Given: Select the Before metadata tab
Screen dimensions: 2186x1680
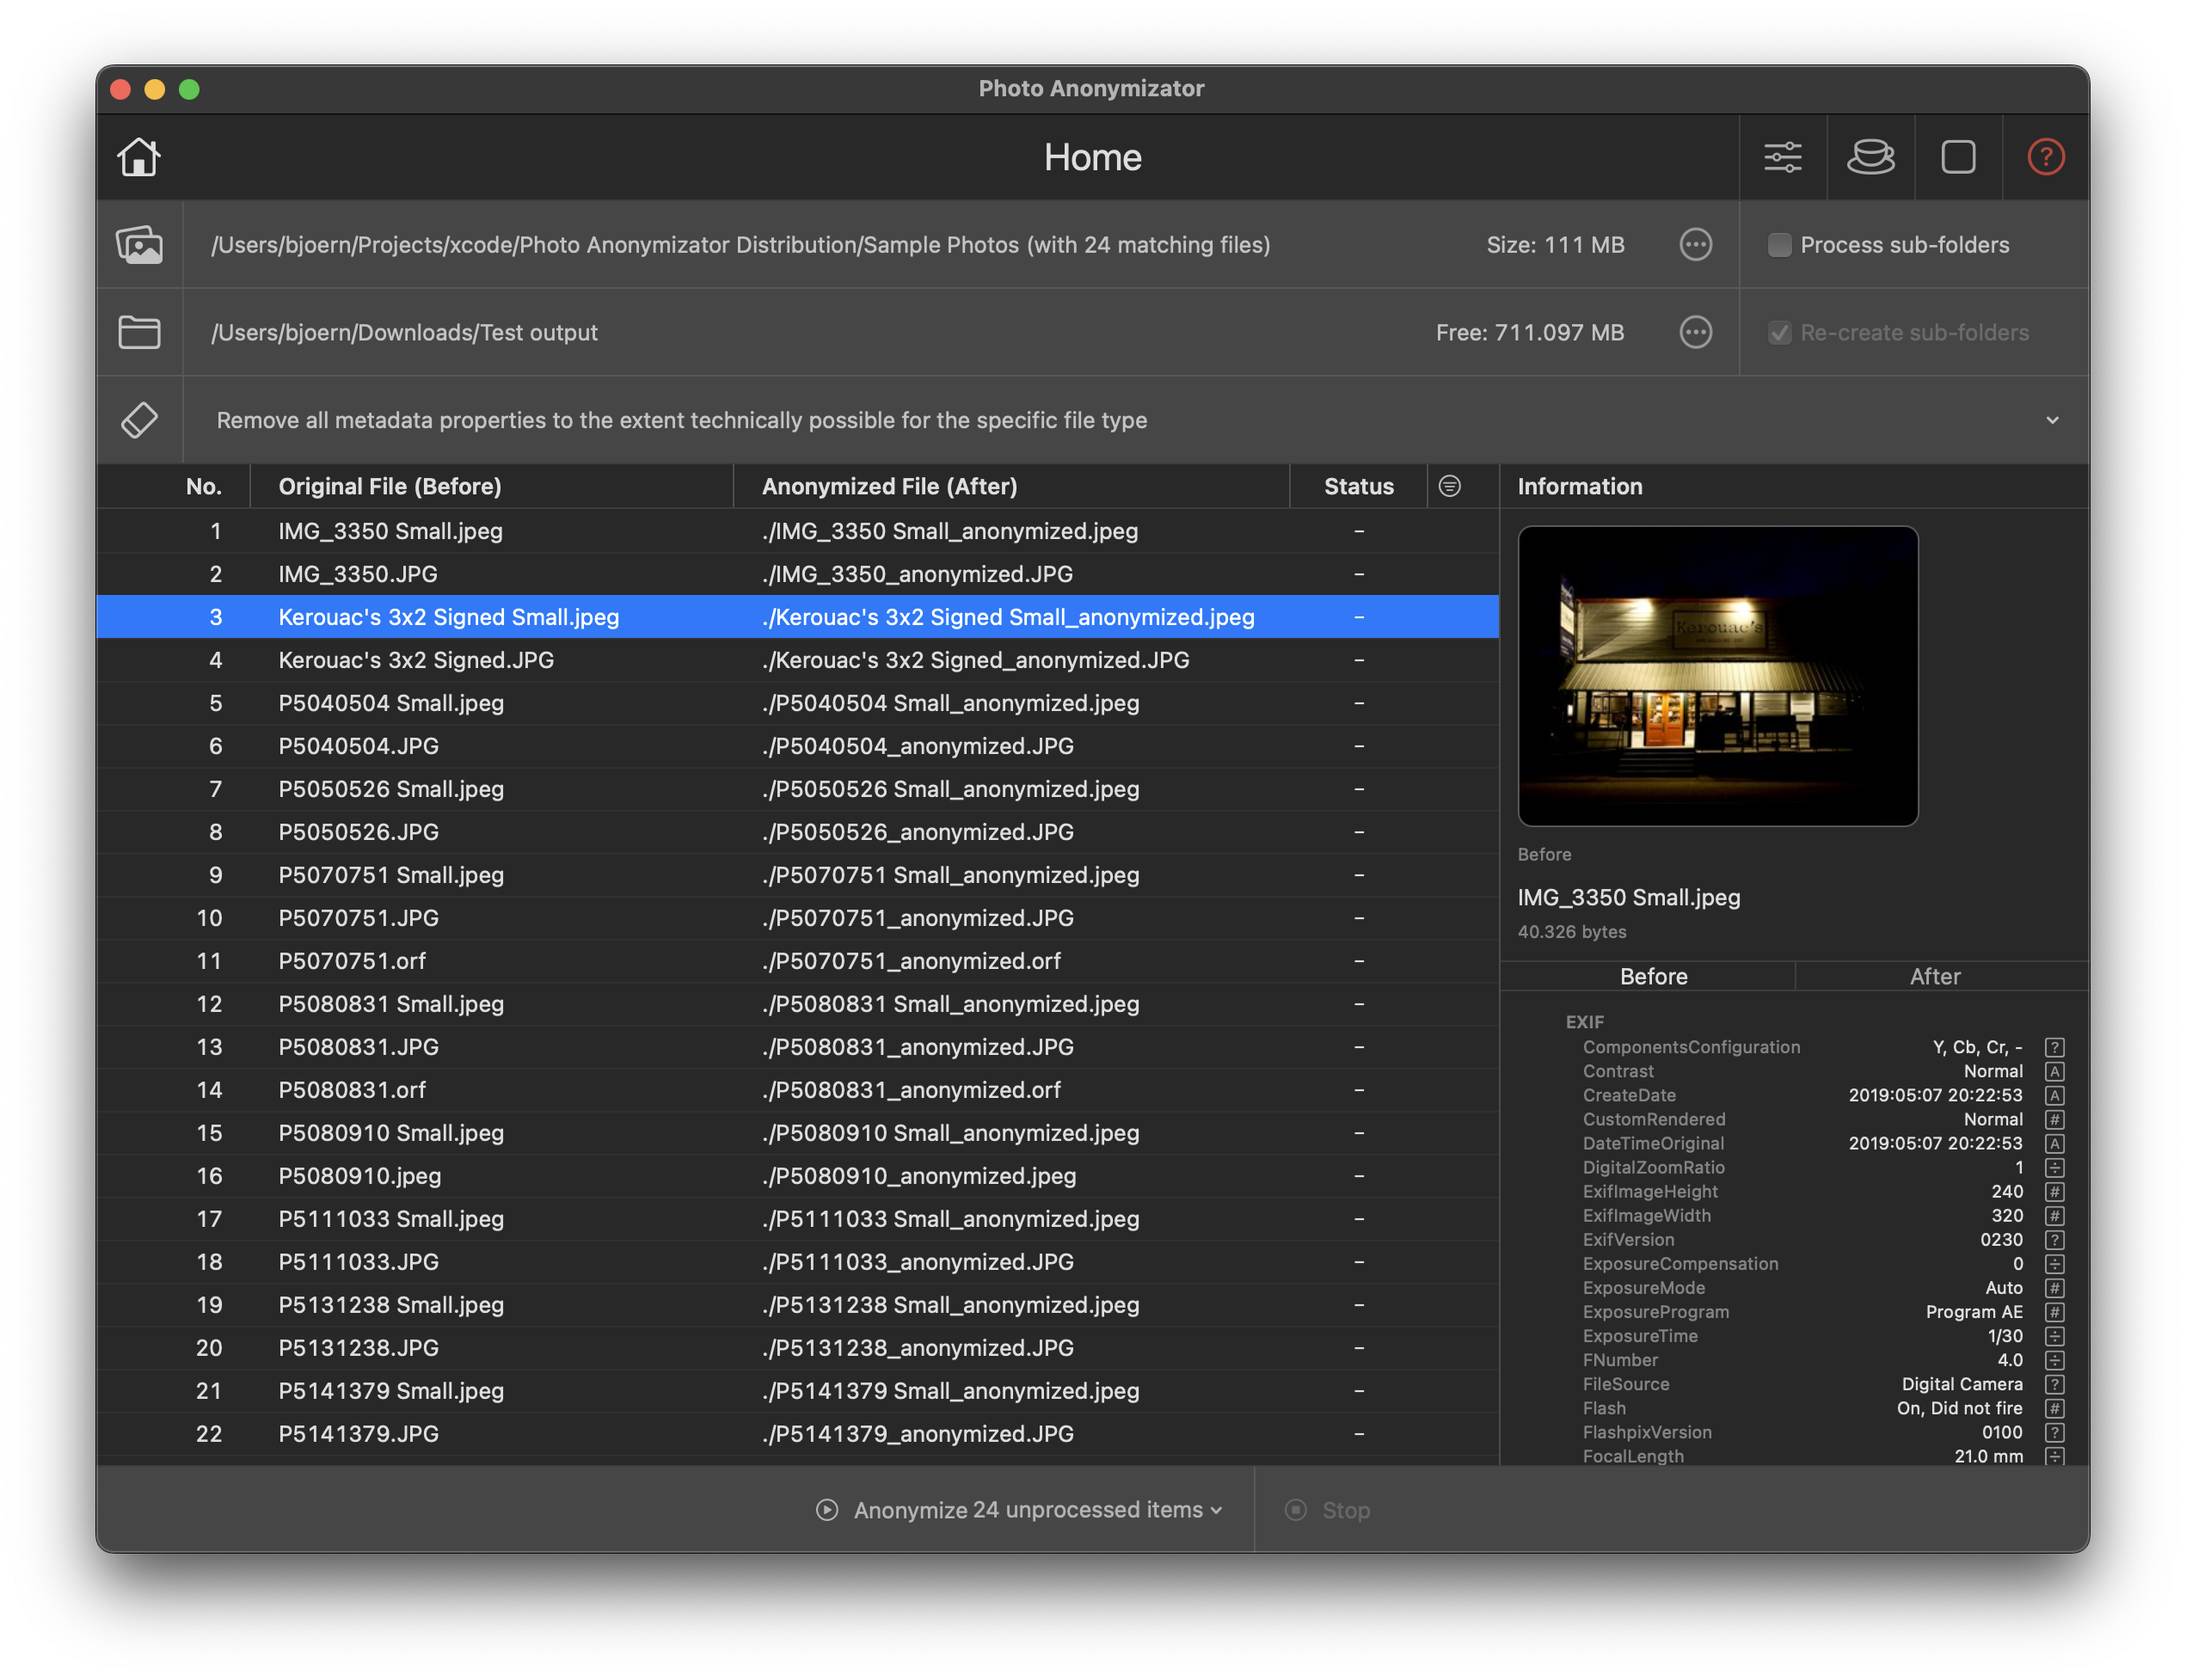Looking at the screenshot, I should [x=1653, y=976].
